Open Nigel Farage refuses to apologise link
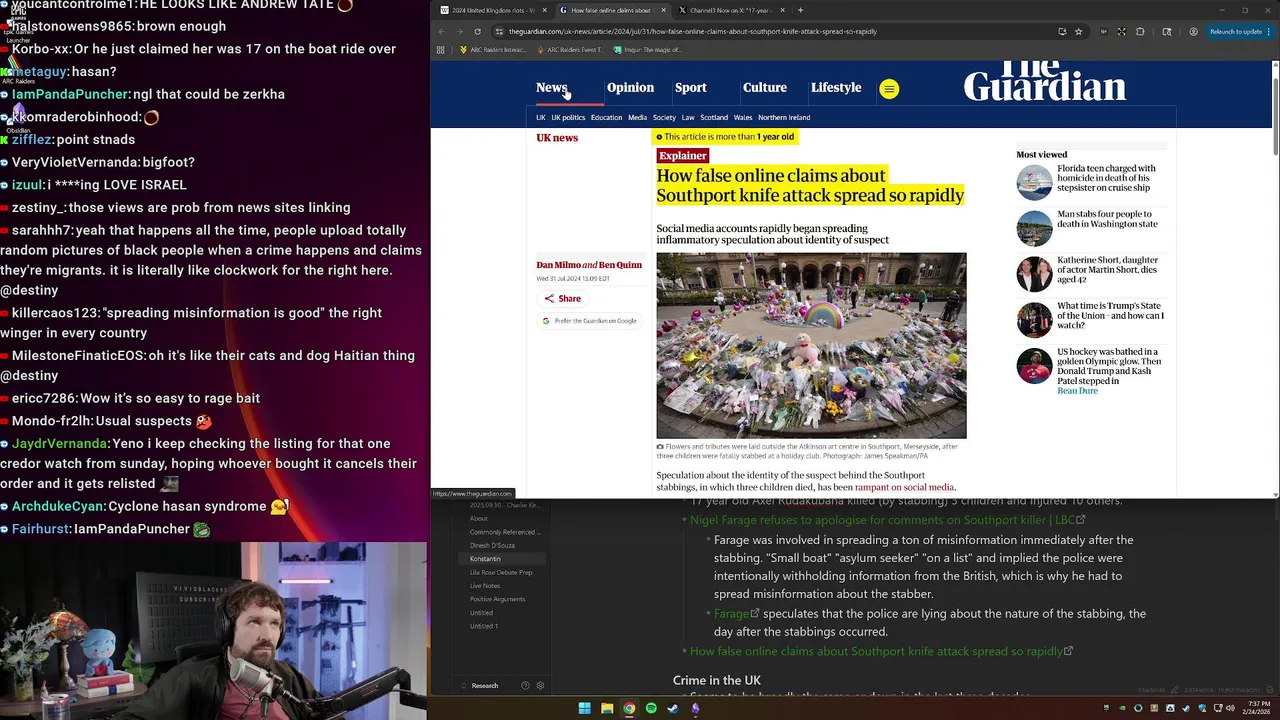Image resolution: width=1280 pixels, height=720 pixels. [882, 520]
